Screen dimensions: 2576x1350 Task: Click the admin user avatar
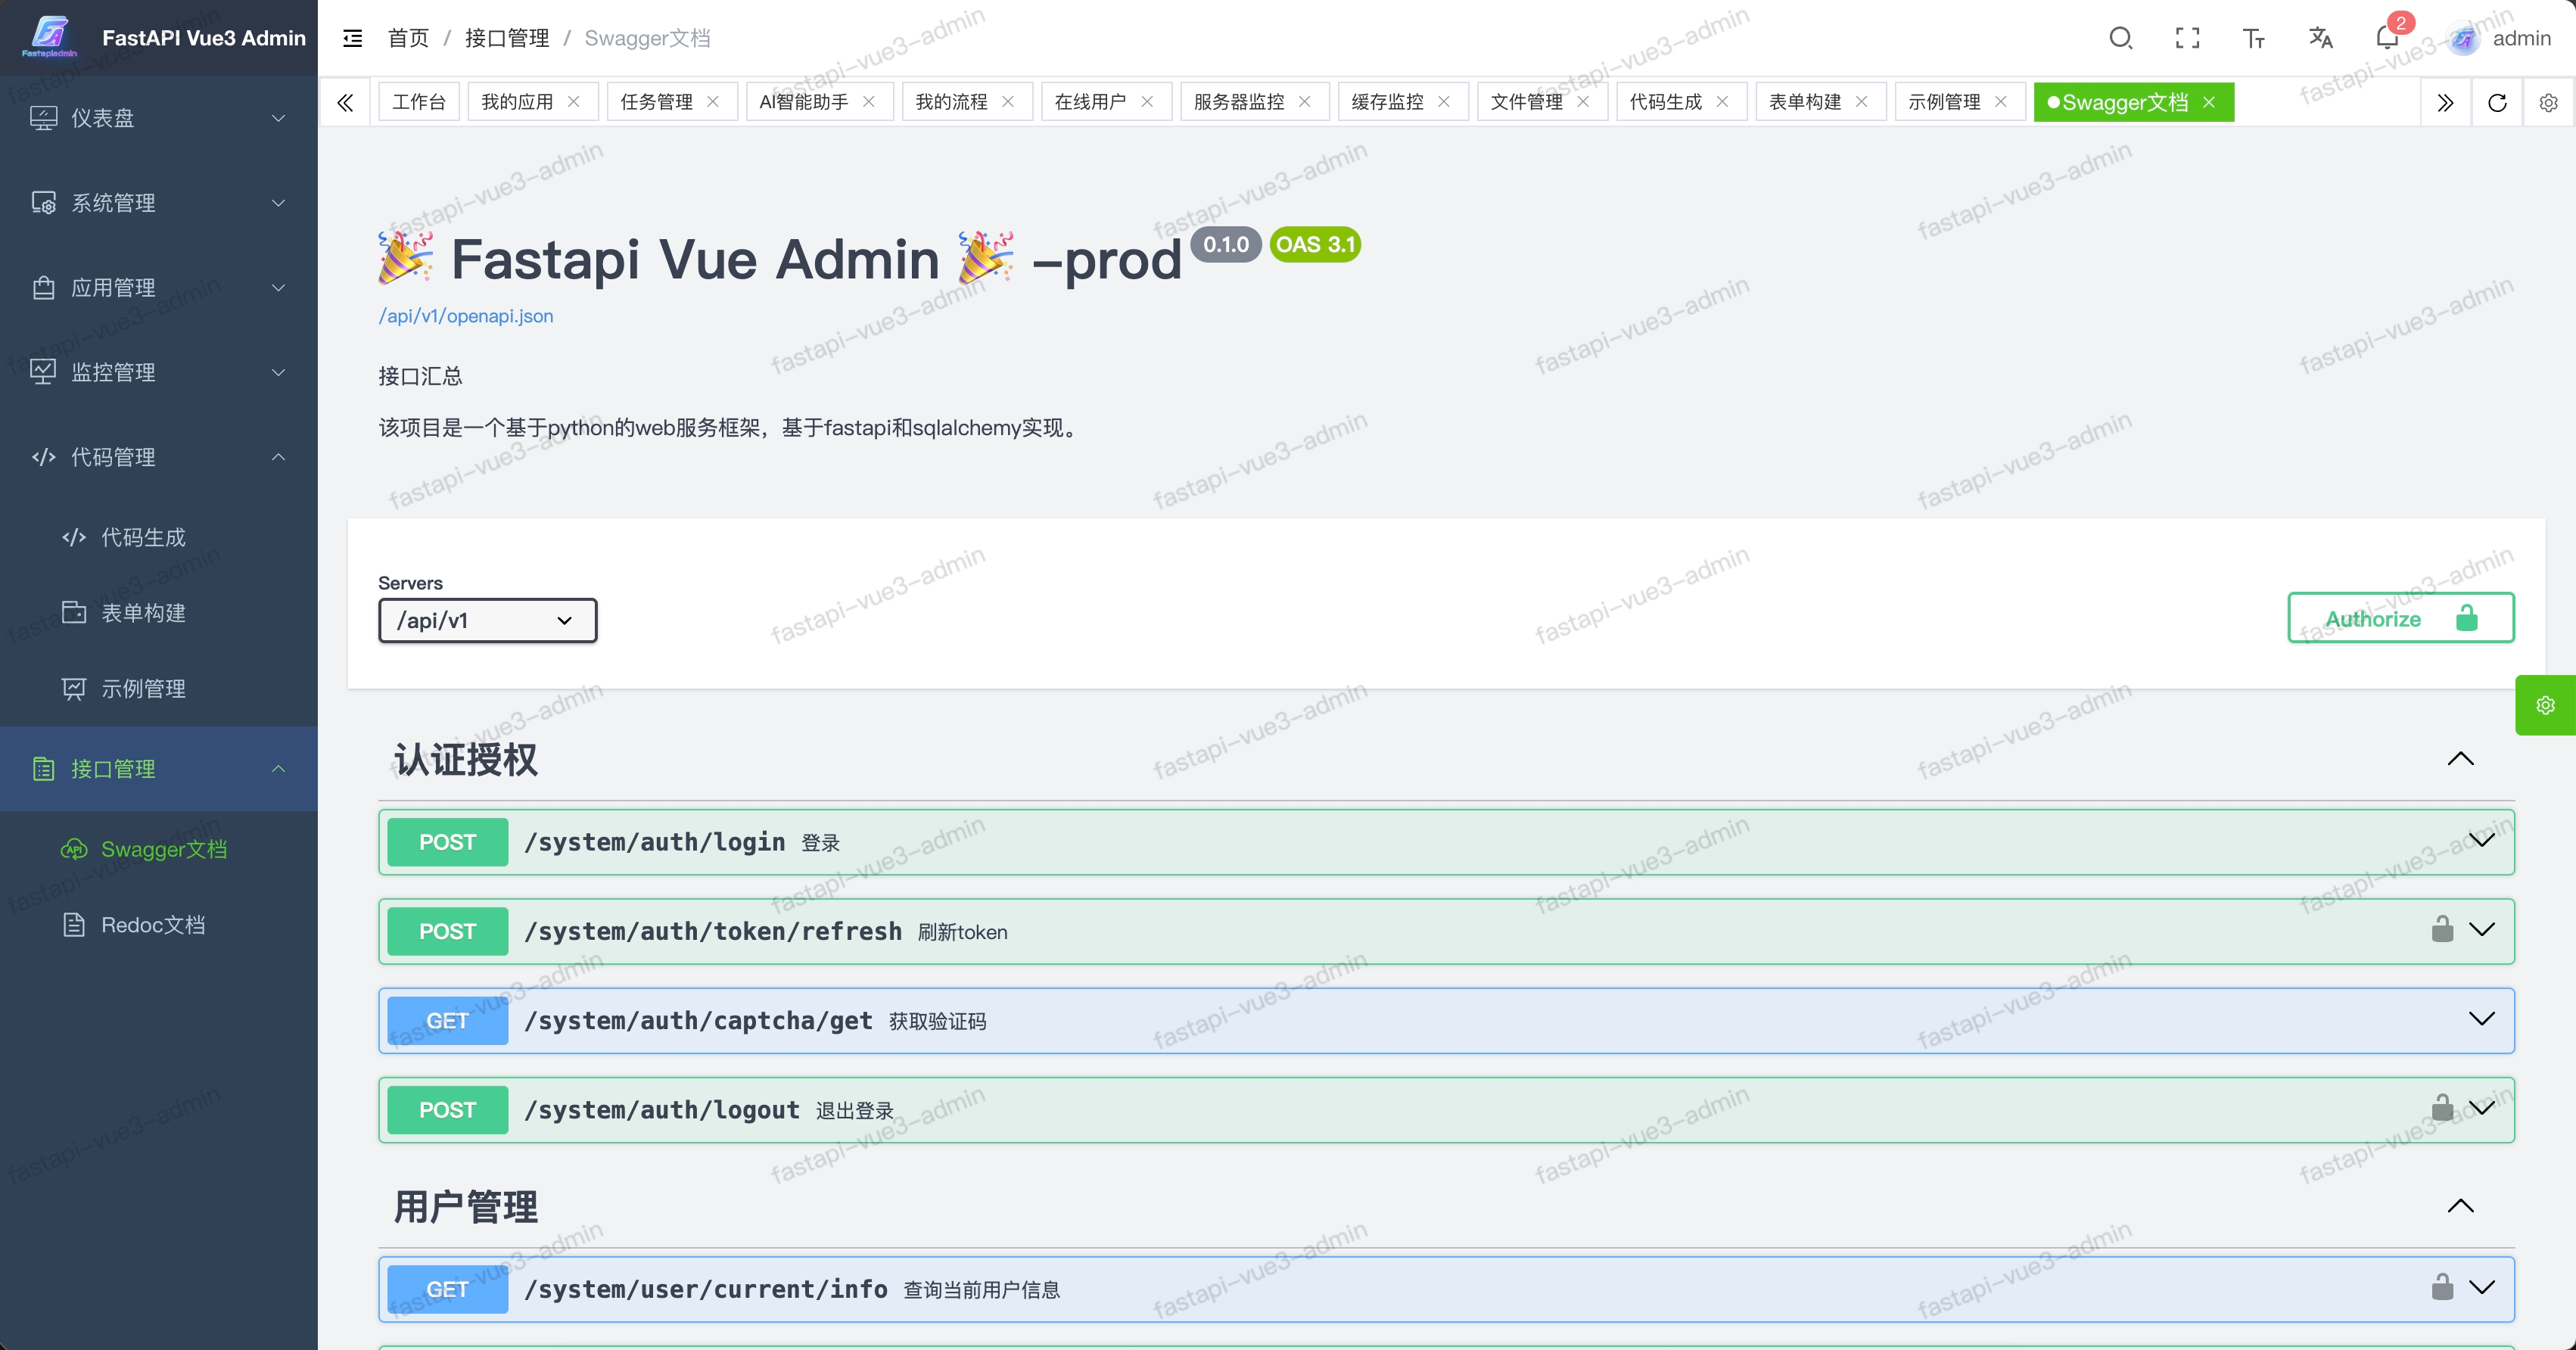[x=2463, y=38]
